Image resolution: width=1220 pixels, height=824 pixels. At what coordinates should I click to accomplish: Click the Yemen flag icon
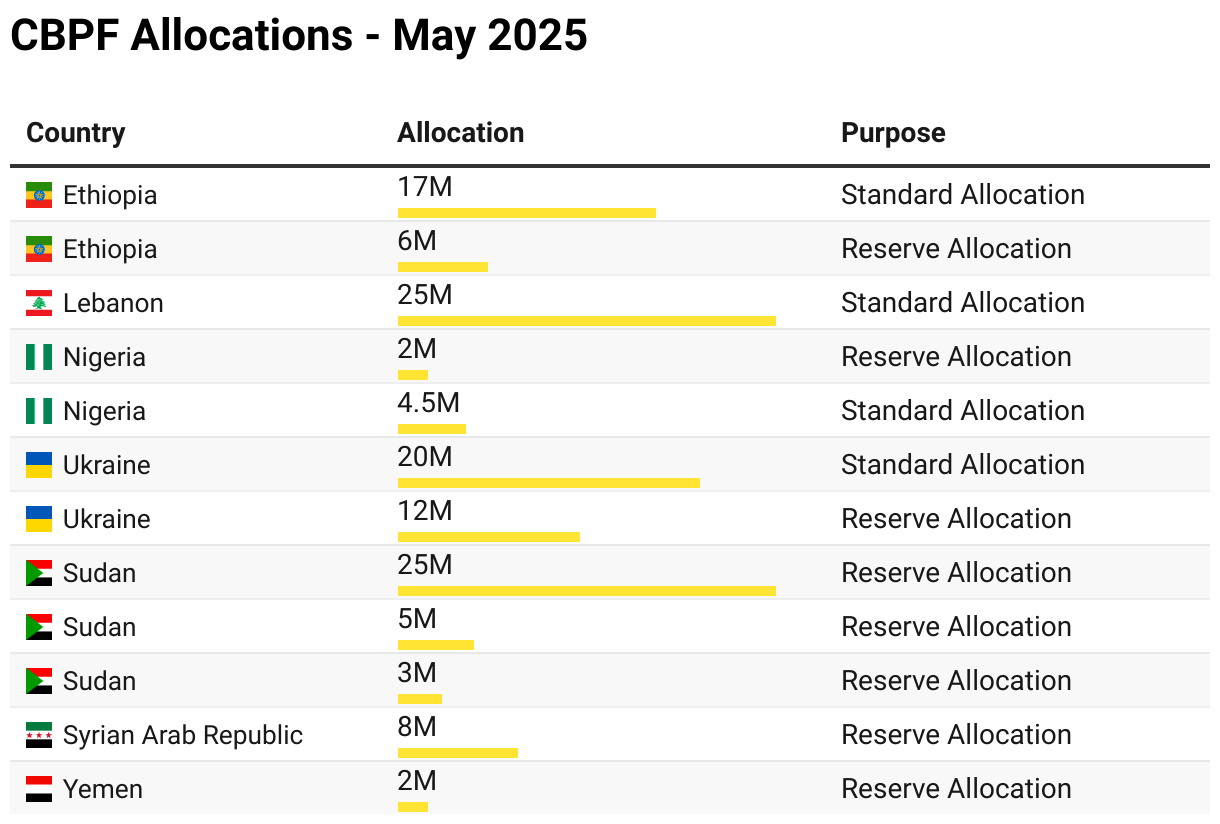39,790
